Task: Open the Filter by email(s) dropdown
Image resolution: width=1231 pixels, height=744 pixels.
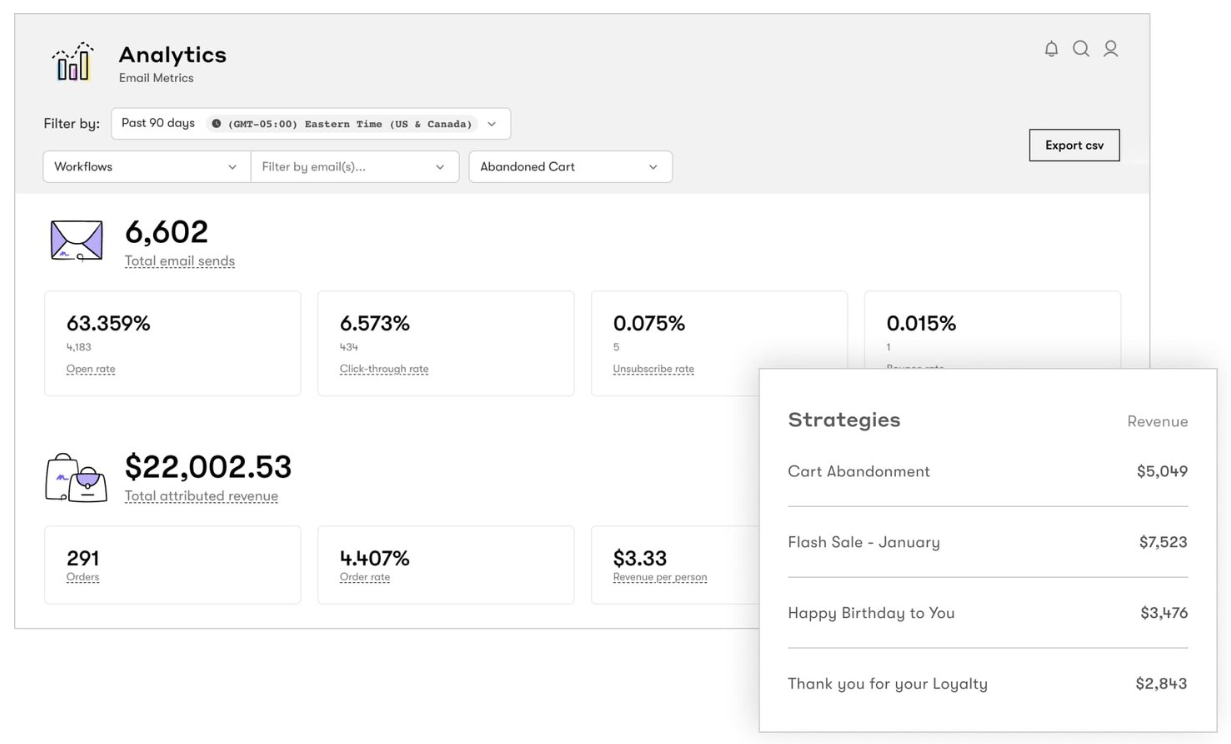Action: click(355, 166)
